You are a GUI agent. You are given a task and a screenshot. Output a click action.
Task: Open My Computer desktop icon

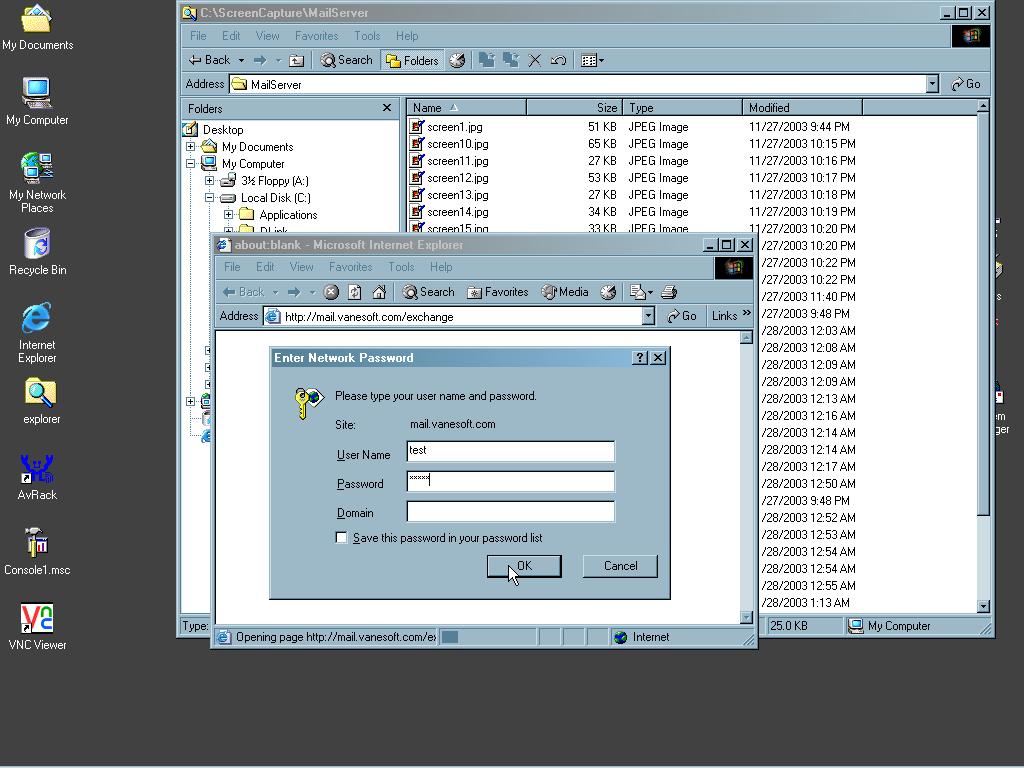click(37, 102)
